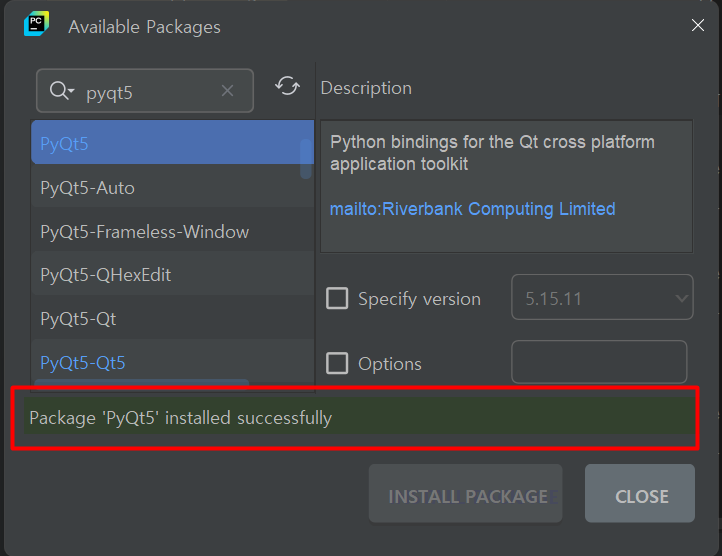Viewport: 722px width, 556px height.
Task: Reload the package list with refresh icon
Action: [287, 86]
